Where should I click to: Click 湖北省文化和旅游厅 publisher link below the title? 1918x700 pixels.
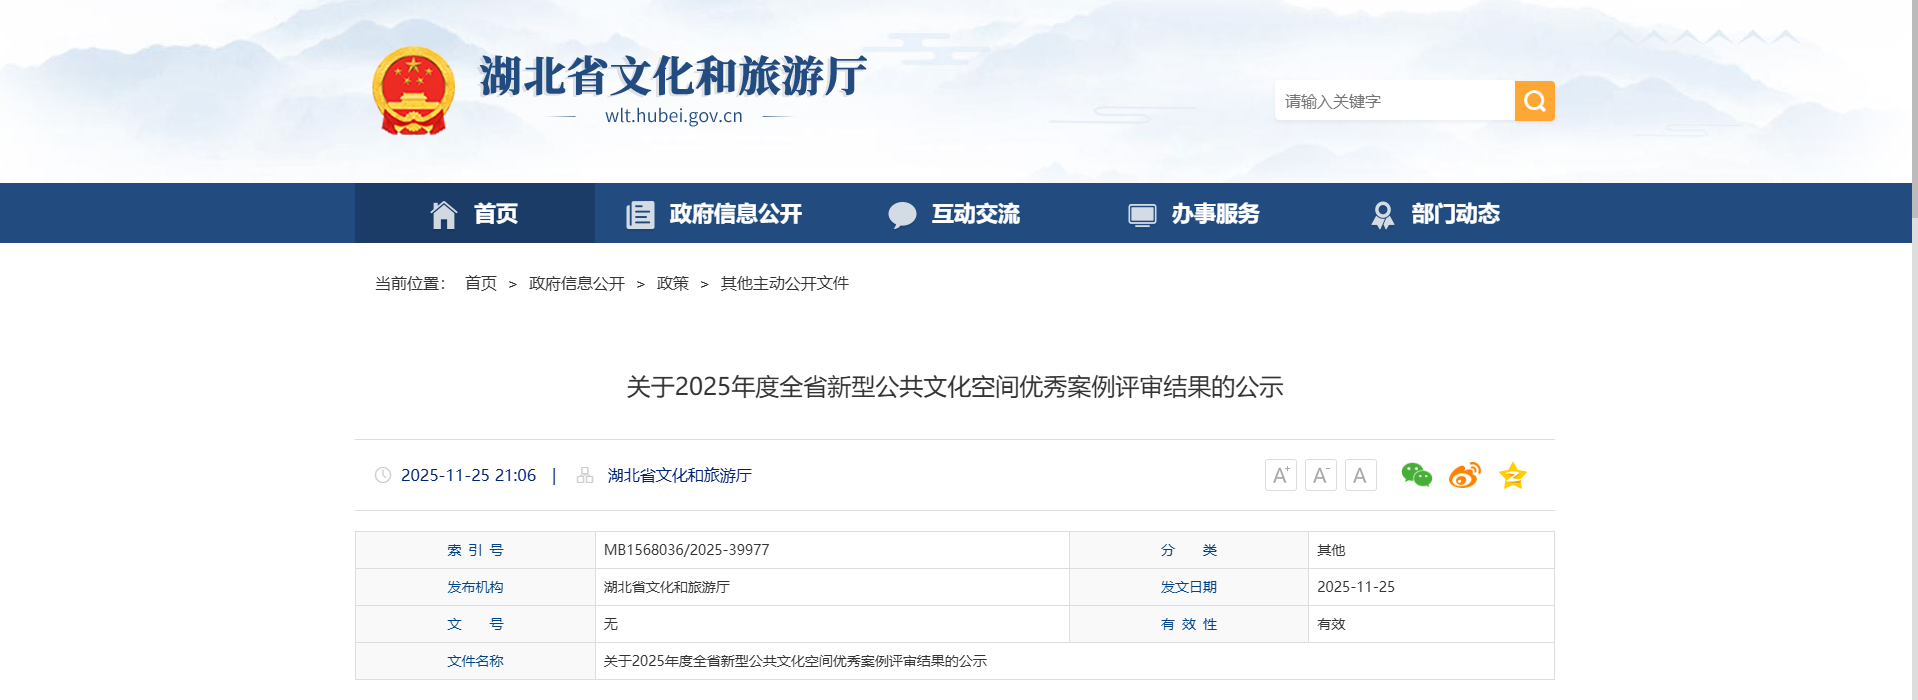pos(679,476)
